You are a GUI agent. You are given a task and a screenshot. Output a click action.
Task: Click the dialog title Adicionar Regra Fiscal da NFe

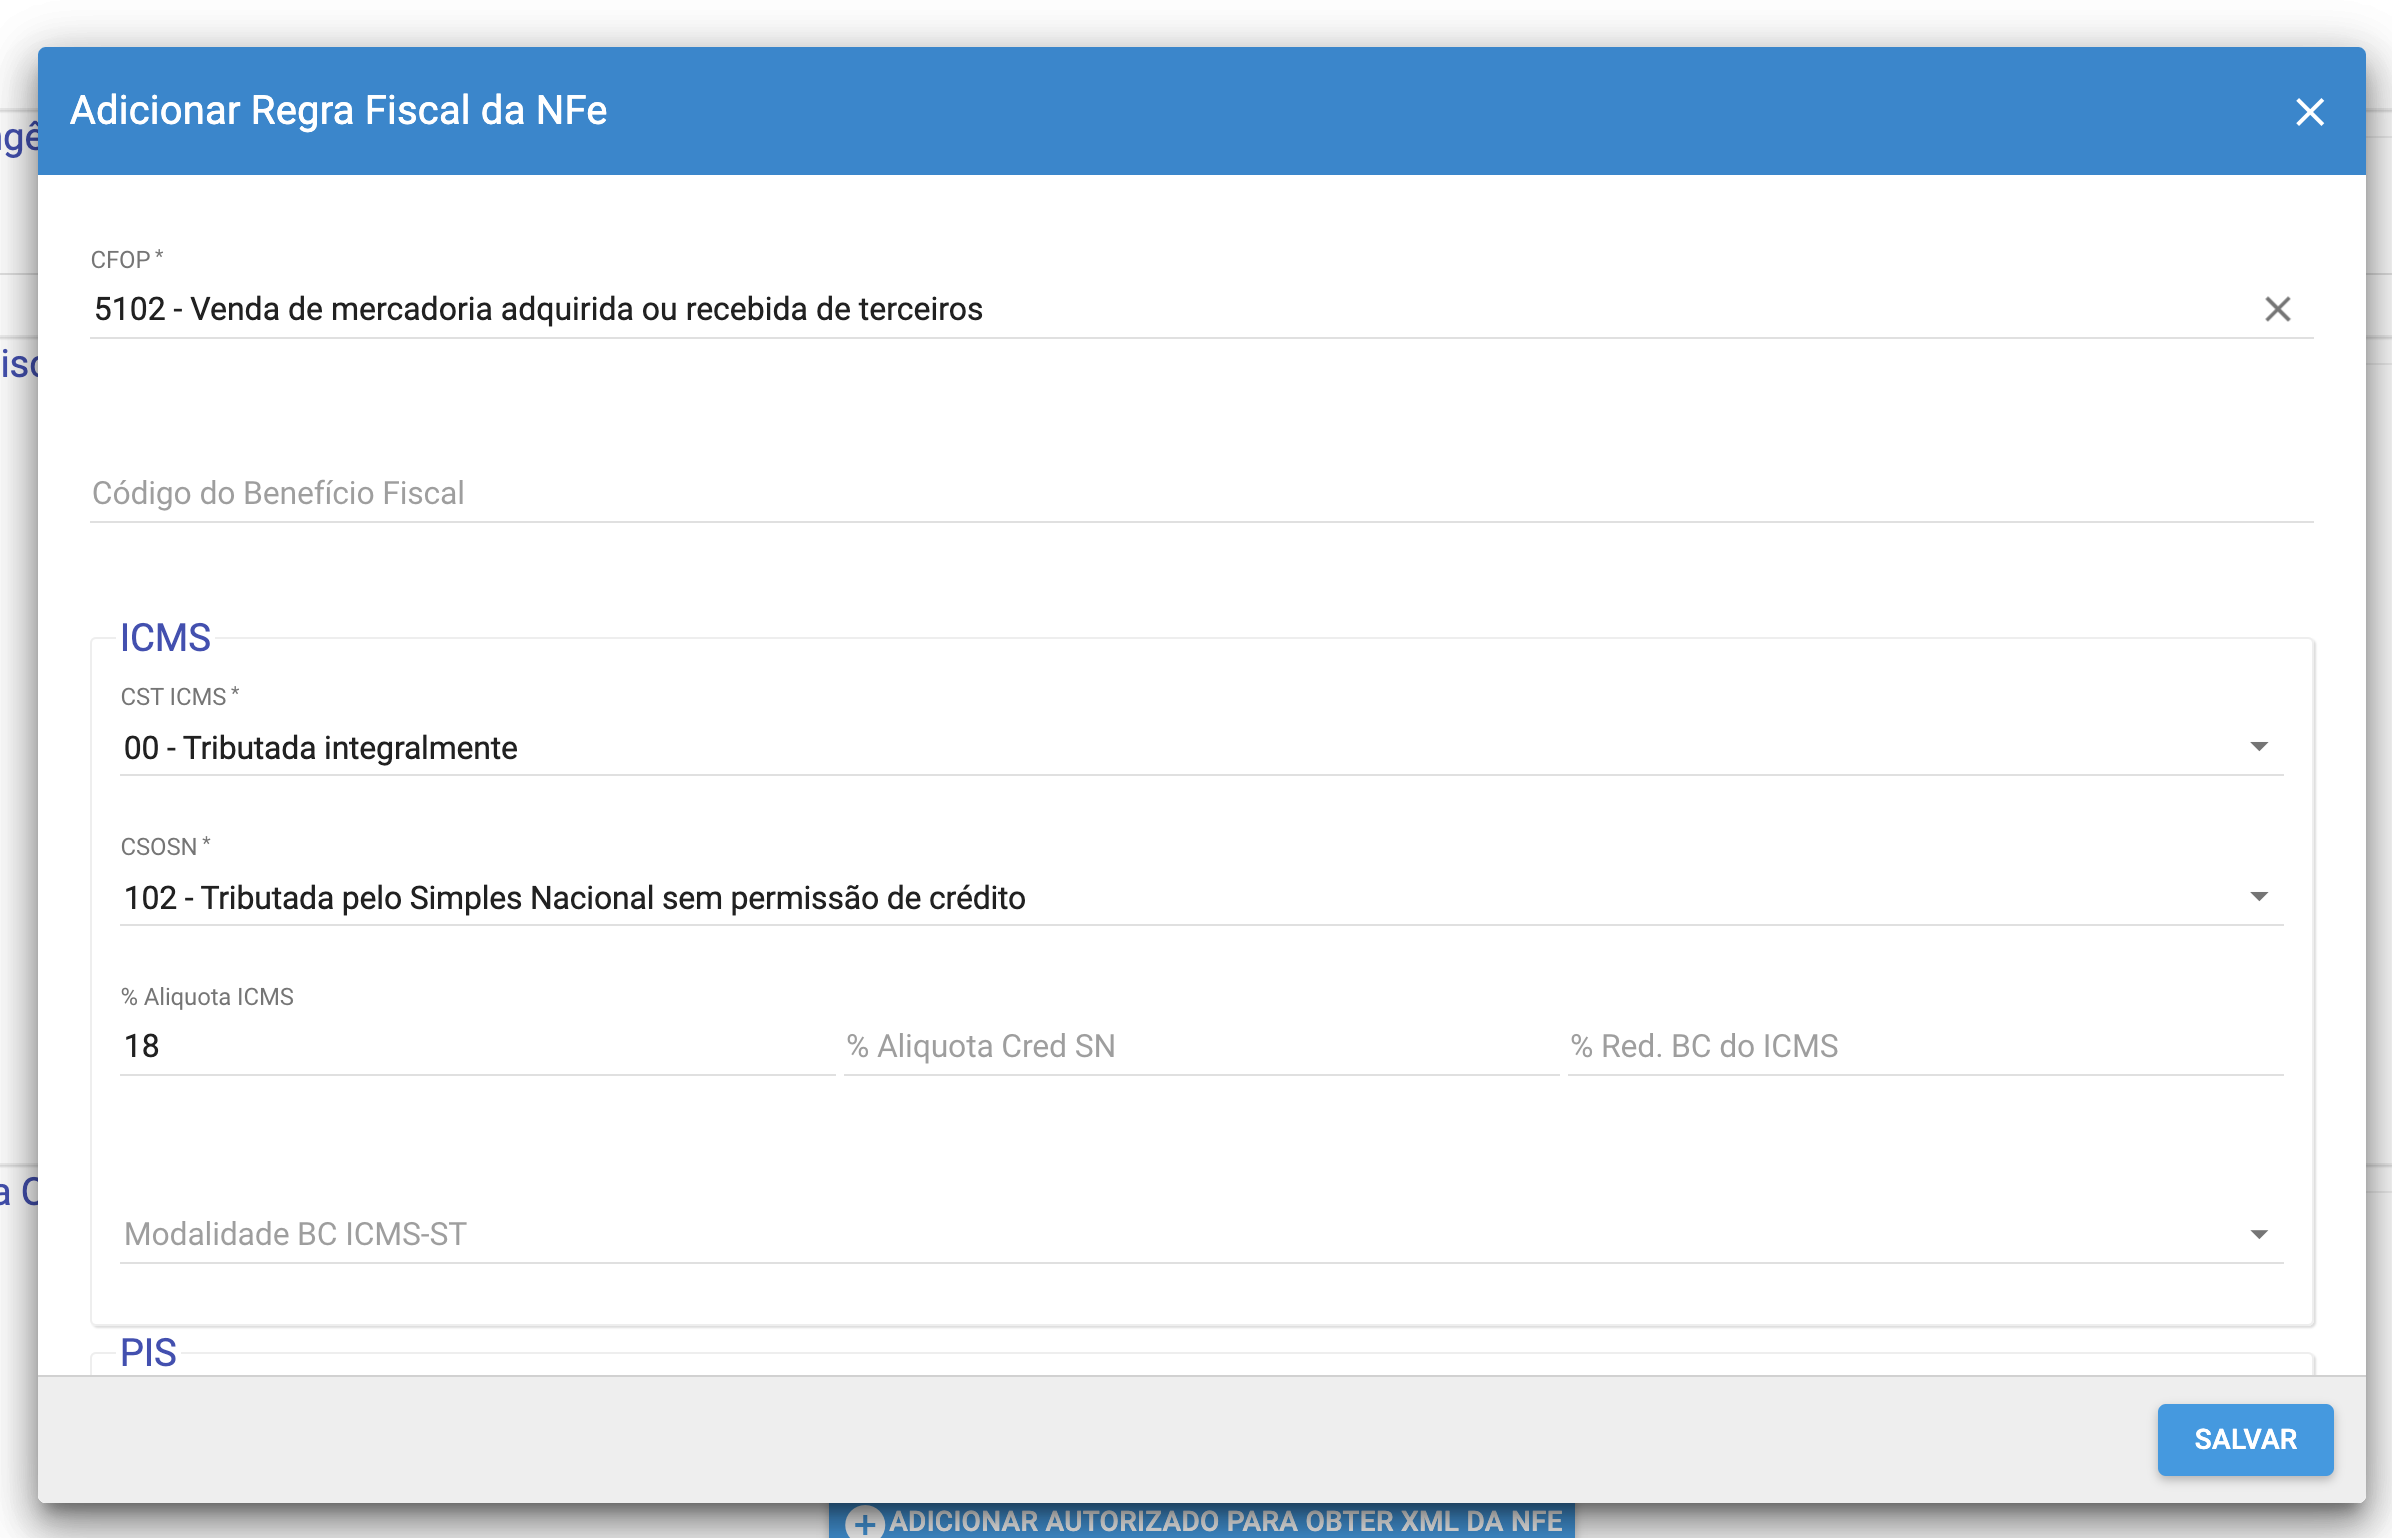click(338, 110)
